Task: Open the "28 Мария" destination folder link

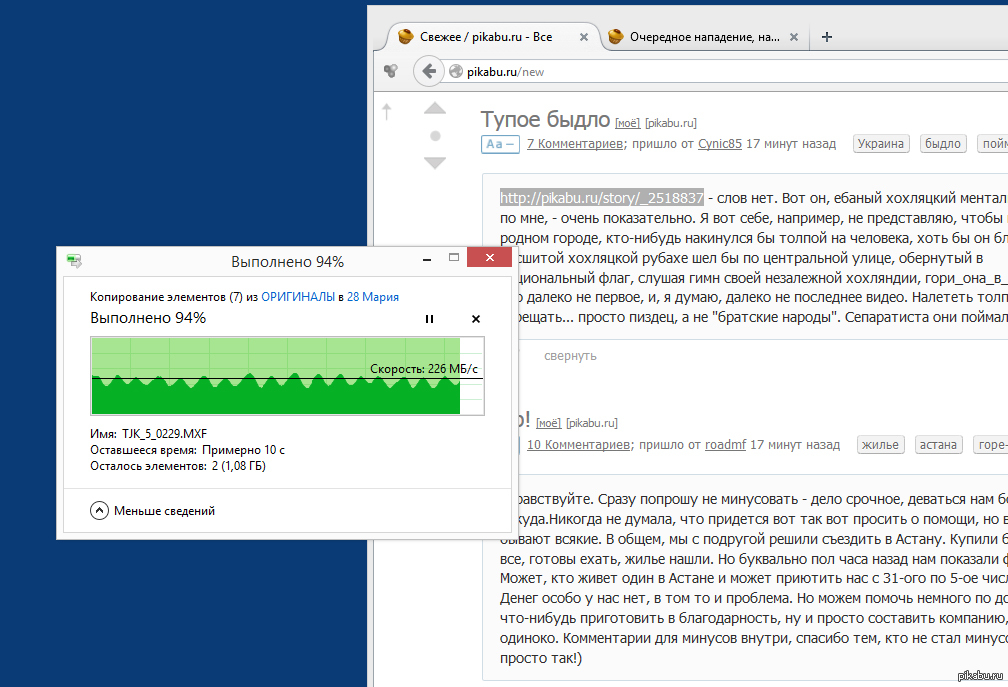Action: click(x=373, y=297)
